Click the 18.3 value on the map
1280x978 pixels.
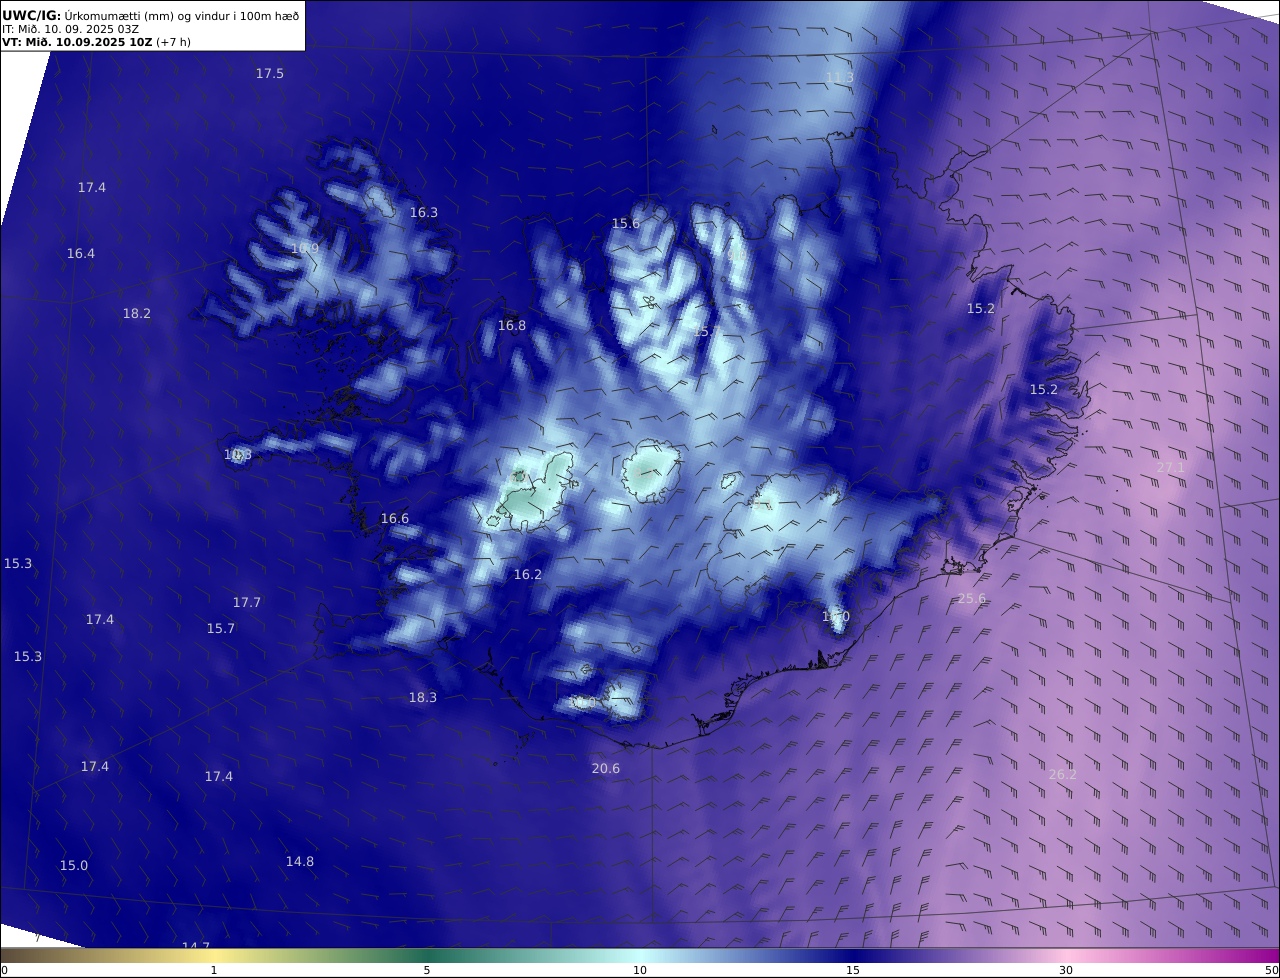(423, 698)
